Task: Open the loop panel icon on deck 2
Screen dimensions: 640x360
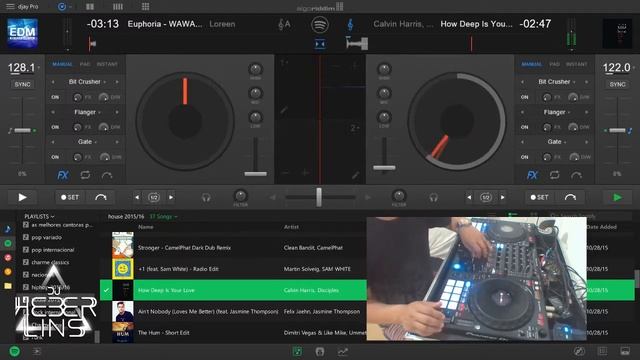Action: pos(554,175)
